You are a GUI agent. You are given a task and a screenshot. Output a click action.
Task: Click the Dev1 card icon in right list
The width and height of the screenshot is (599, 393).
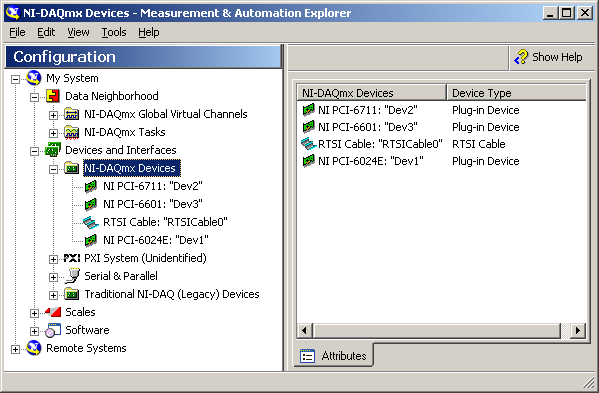click(308, 161)
